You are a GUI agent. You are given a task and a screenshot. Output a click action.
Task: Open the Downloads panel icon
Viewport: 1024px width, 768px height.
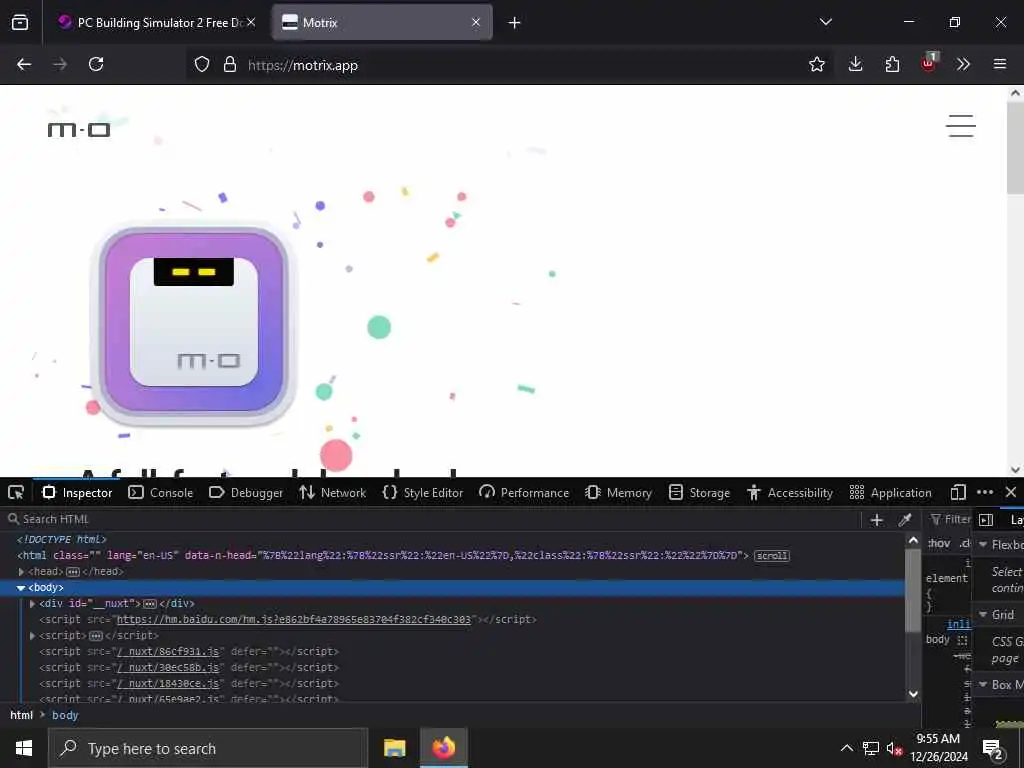point(856,64)
